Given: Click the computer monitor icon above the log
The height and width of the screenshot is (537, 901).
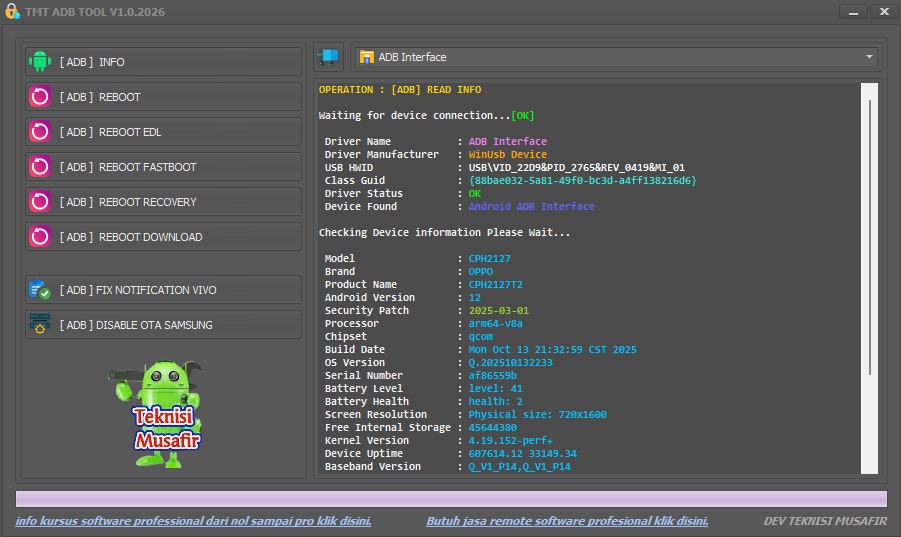Looking at the screenshot, I should coord(329,57).
